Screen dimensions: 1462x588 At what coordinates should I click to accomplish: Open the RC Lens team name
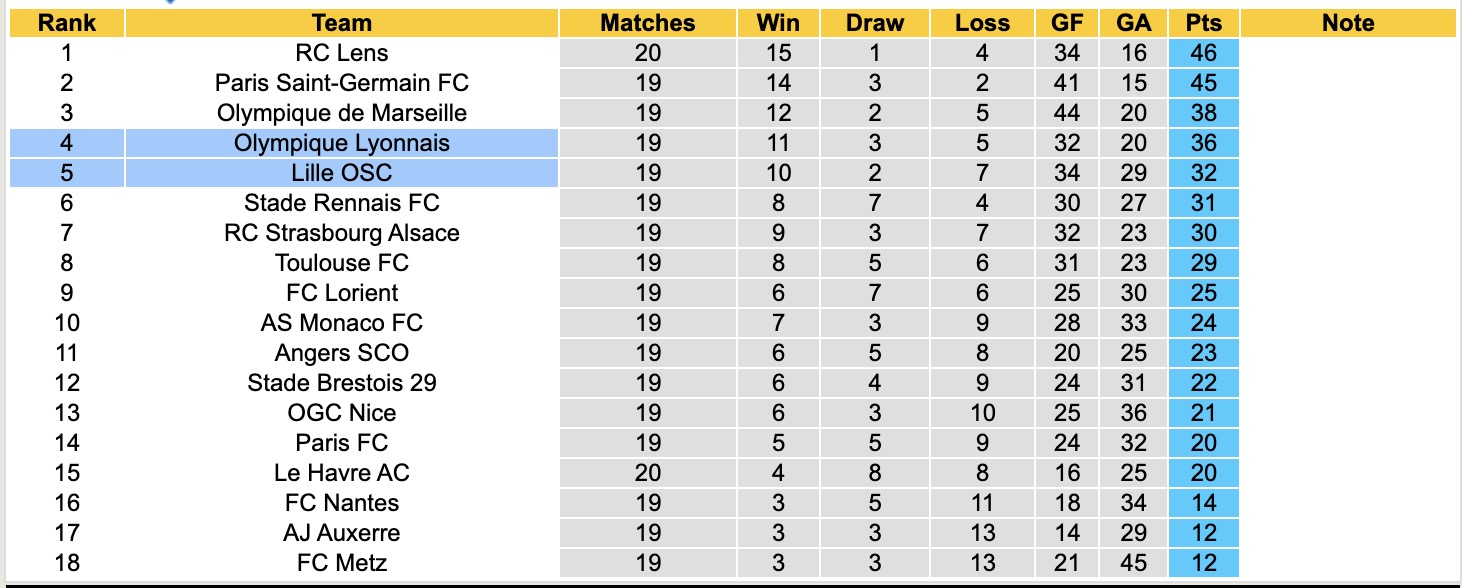click(342, 53)
